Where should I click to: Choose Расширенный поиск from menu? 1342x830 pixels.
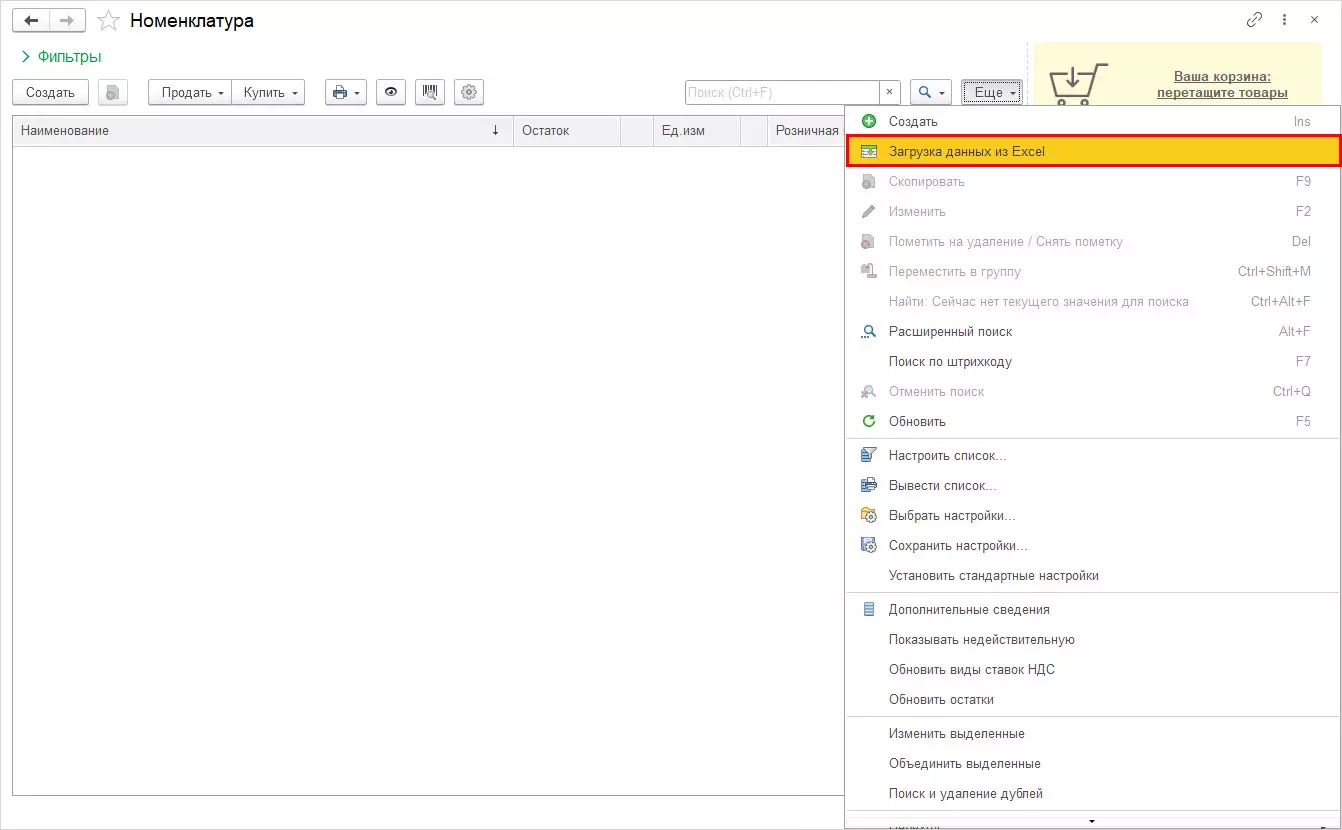[950, 331]
